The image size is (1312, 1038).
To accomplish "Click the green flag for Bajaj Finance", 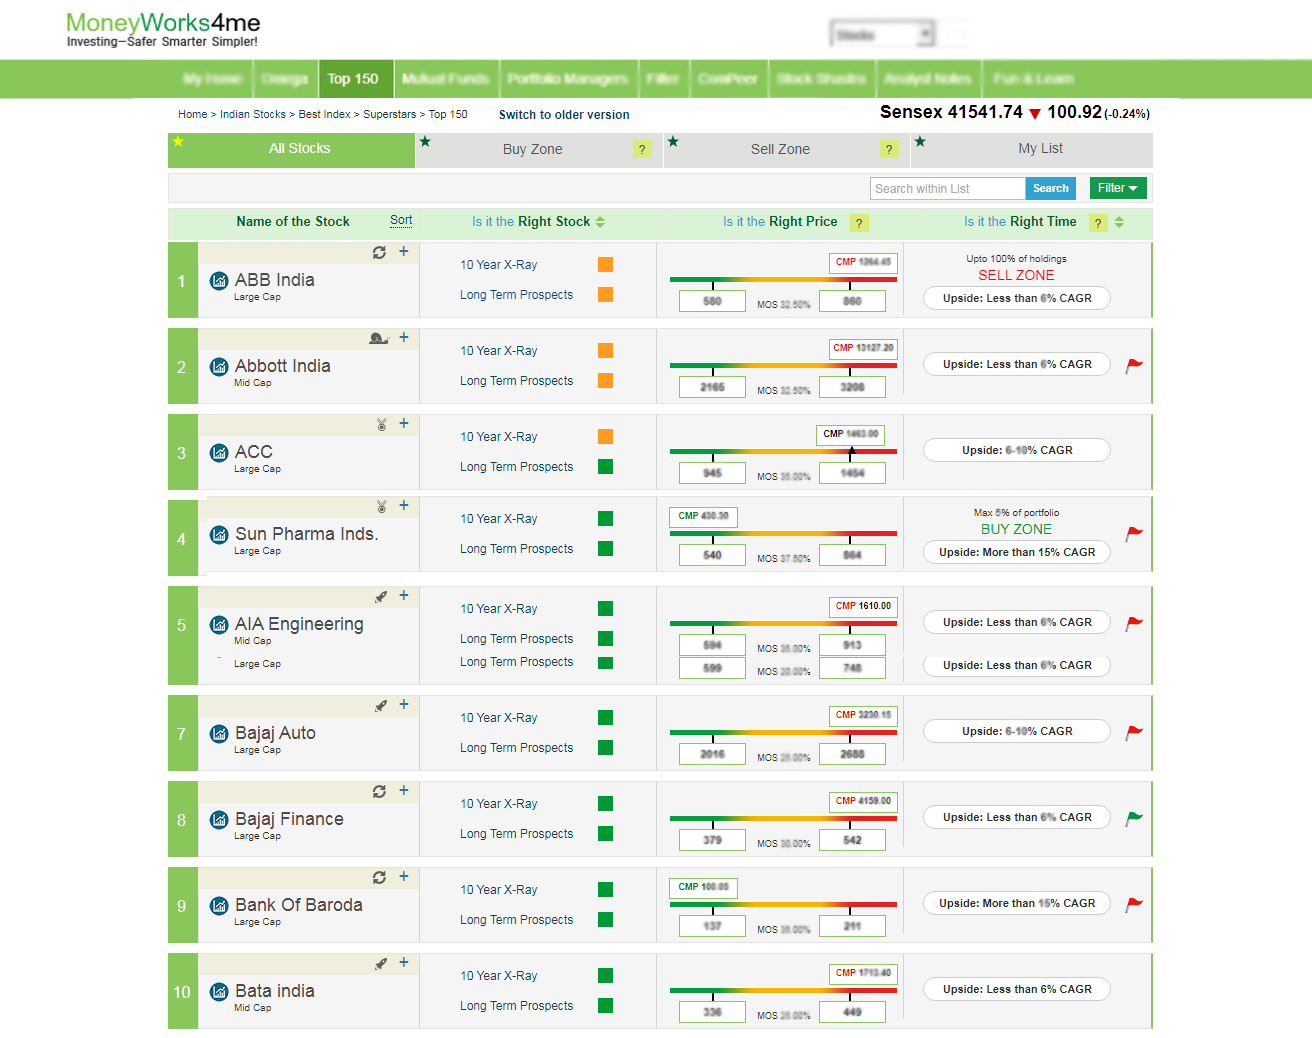I will 1133,818.
